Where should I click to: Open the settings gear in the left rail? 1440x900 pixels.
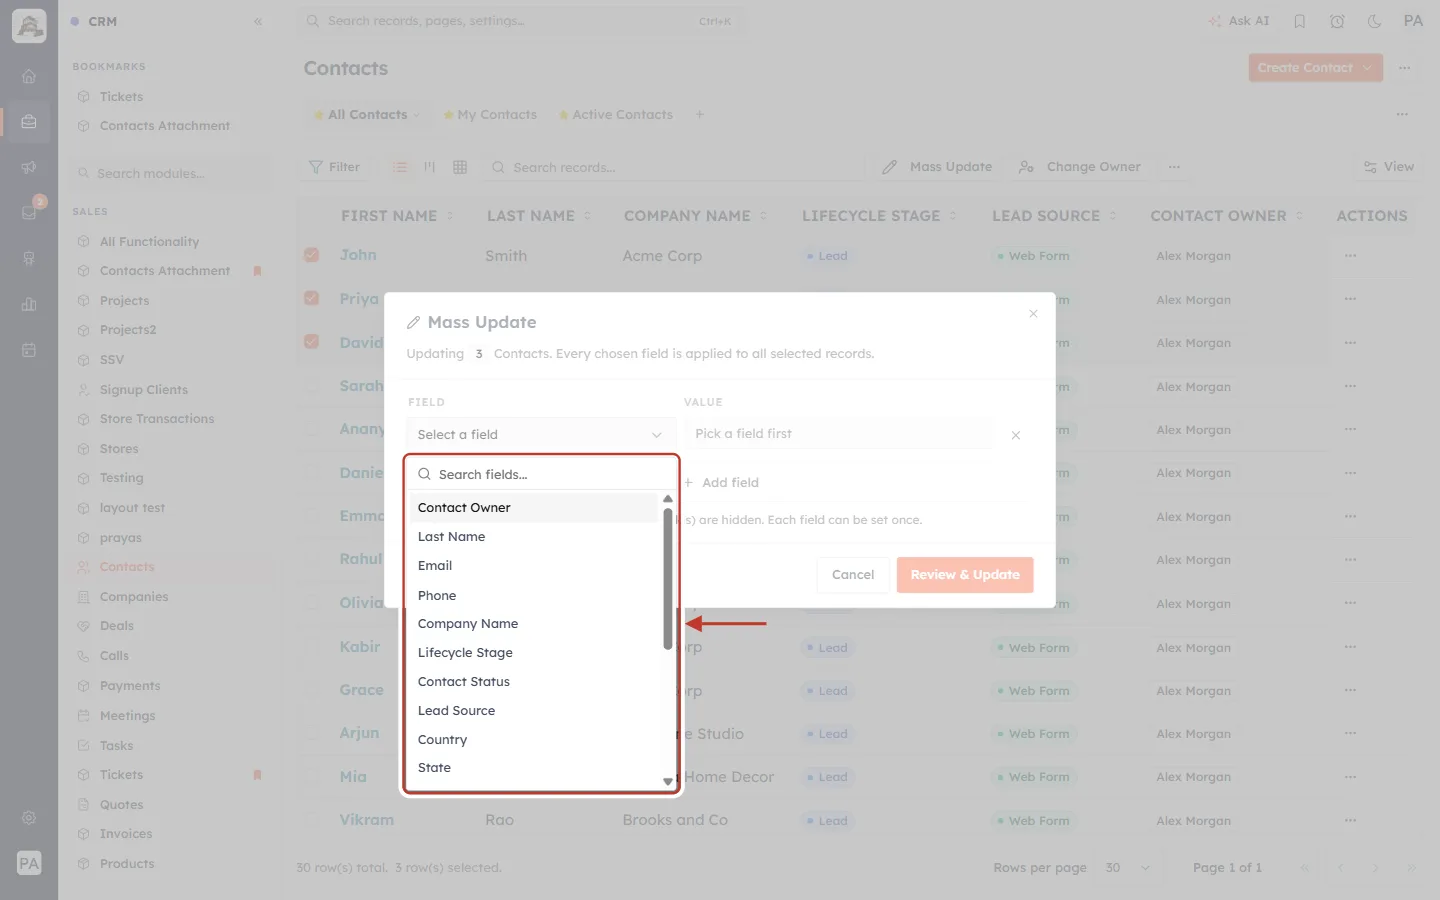pos(29,817)
